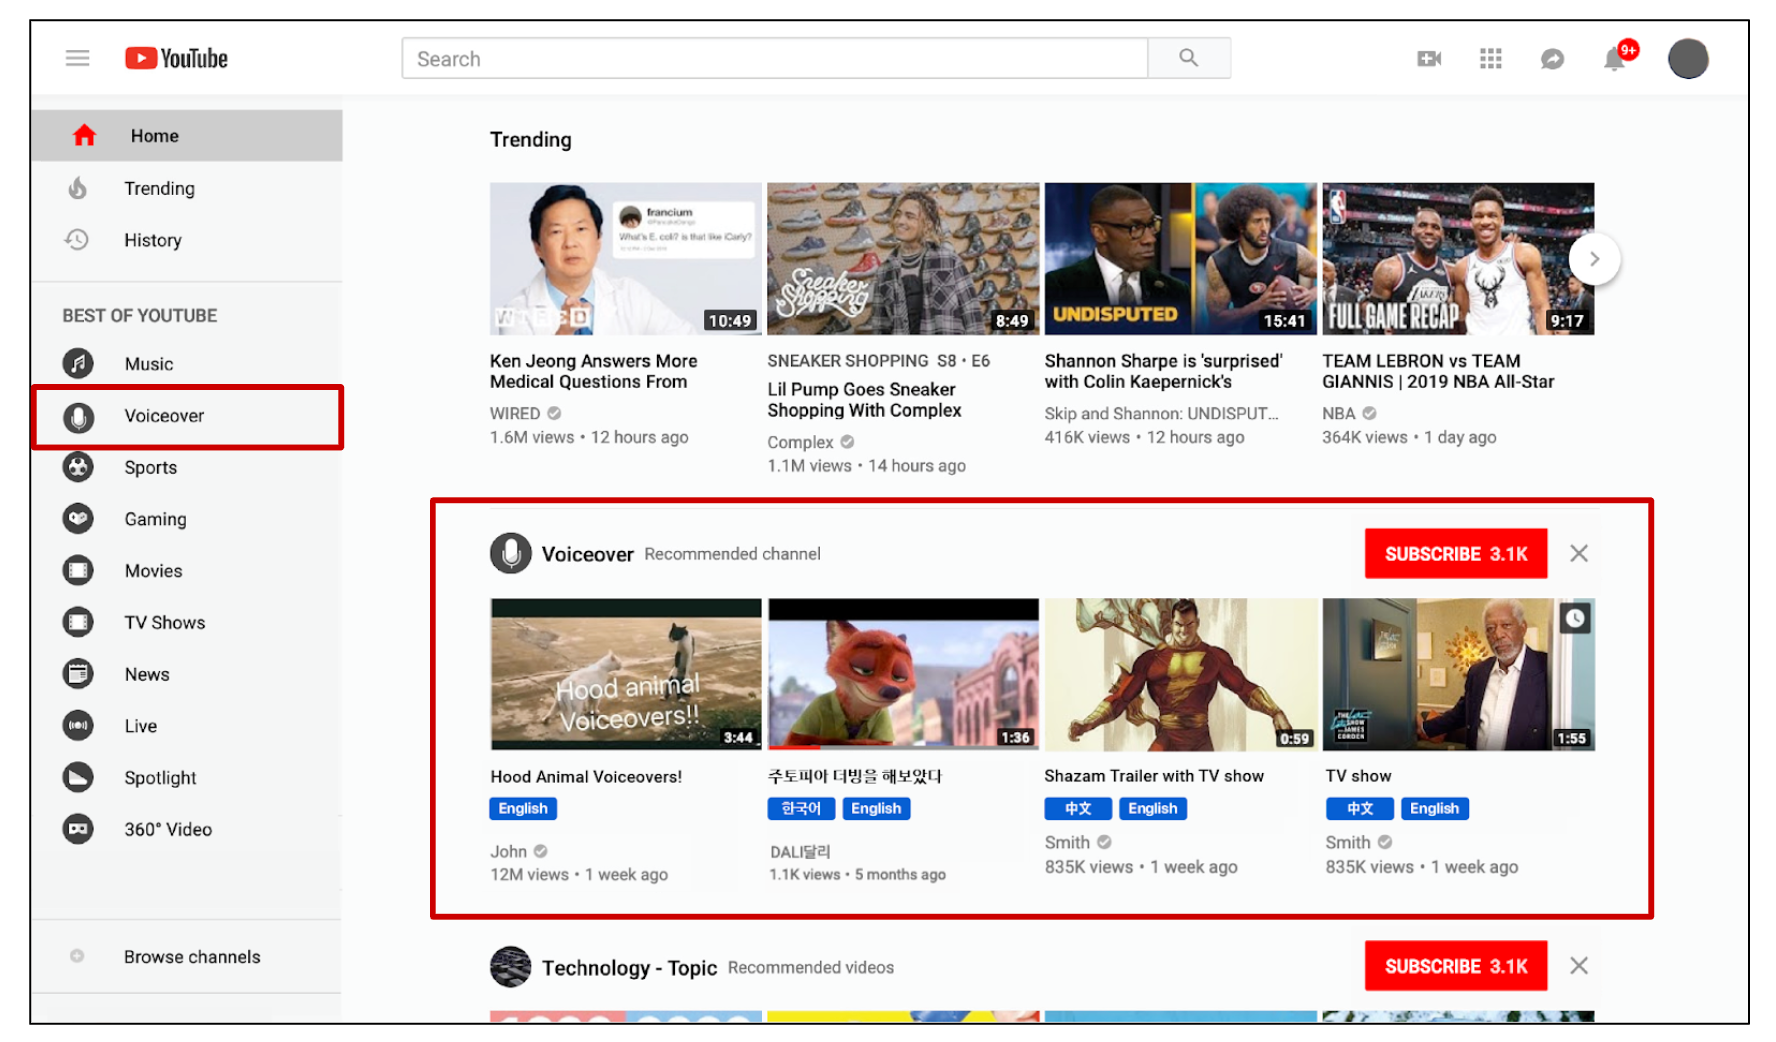Select Movies in the sidebar
This screenshot has width=1776, height=1042.
click(187, 571)
